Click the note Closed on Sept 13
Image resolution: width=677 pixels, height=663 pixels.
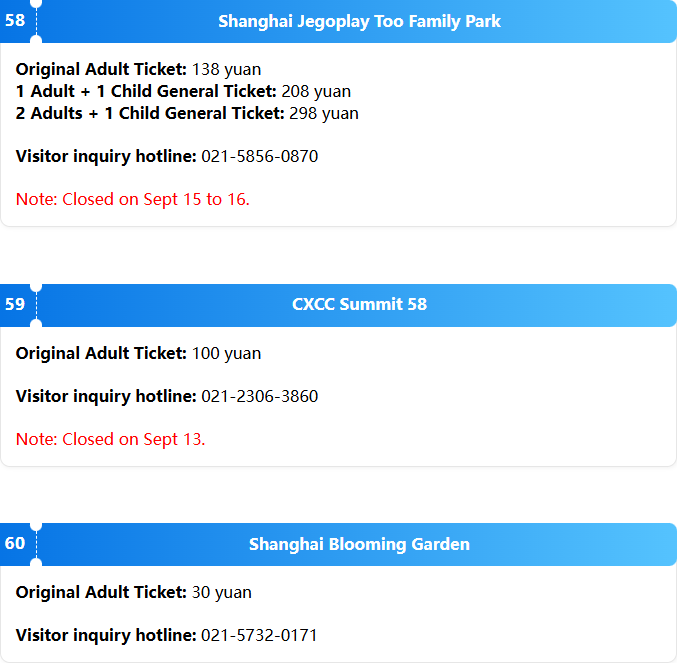point(111,439)
